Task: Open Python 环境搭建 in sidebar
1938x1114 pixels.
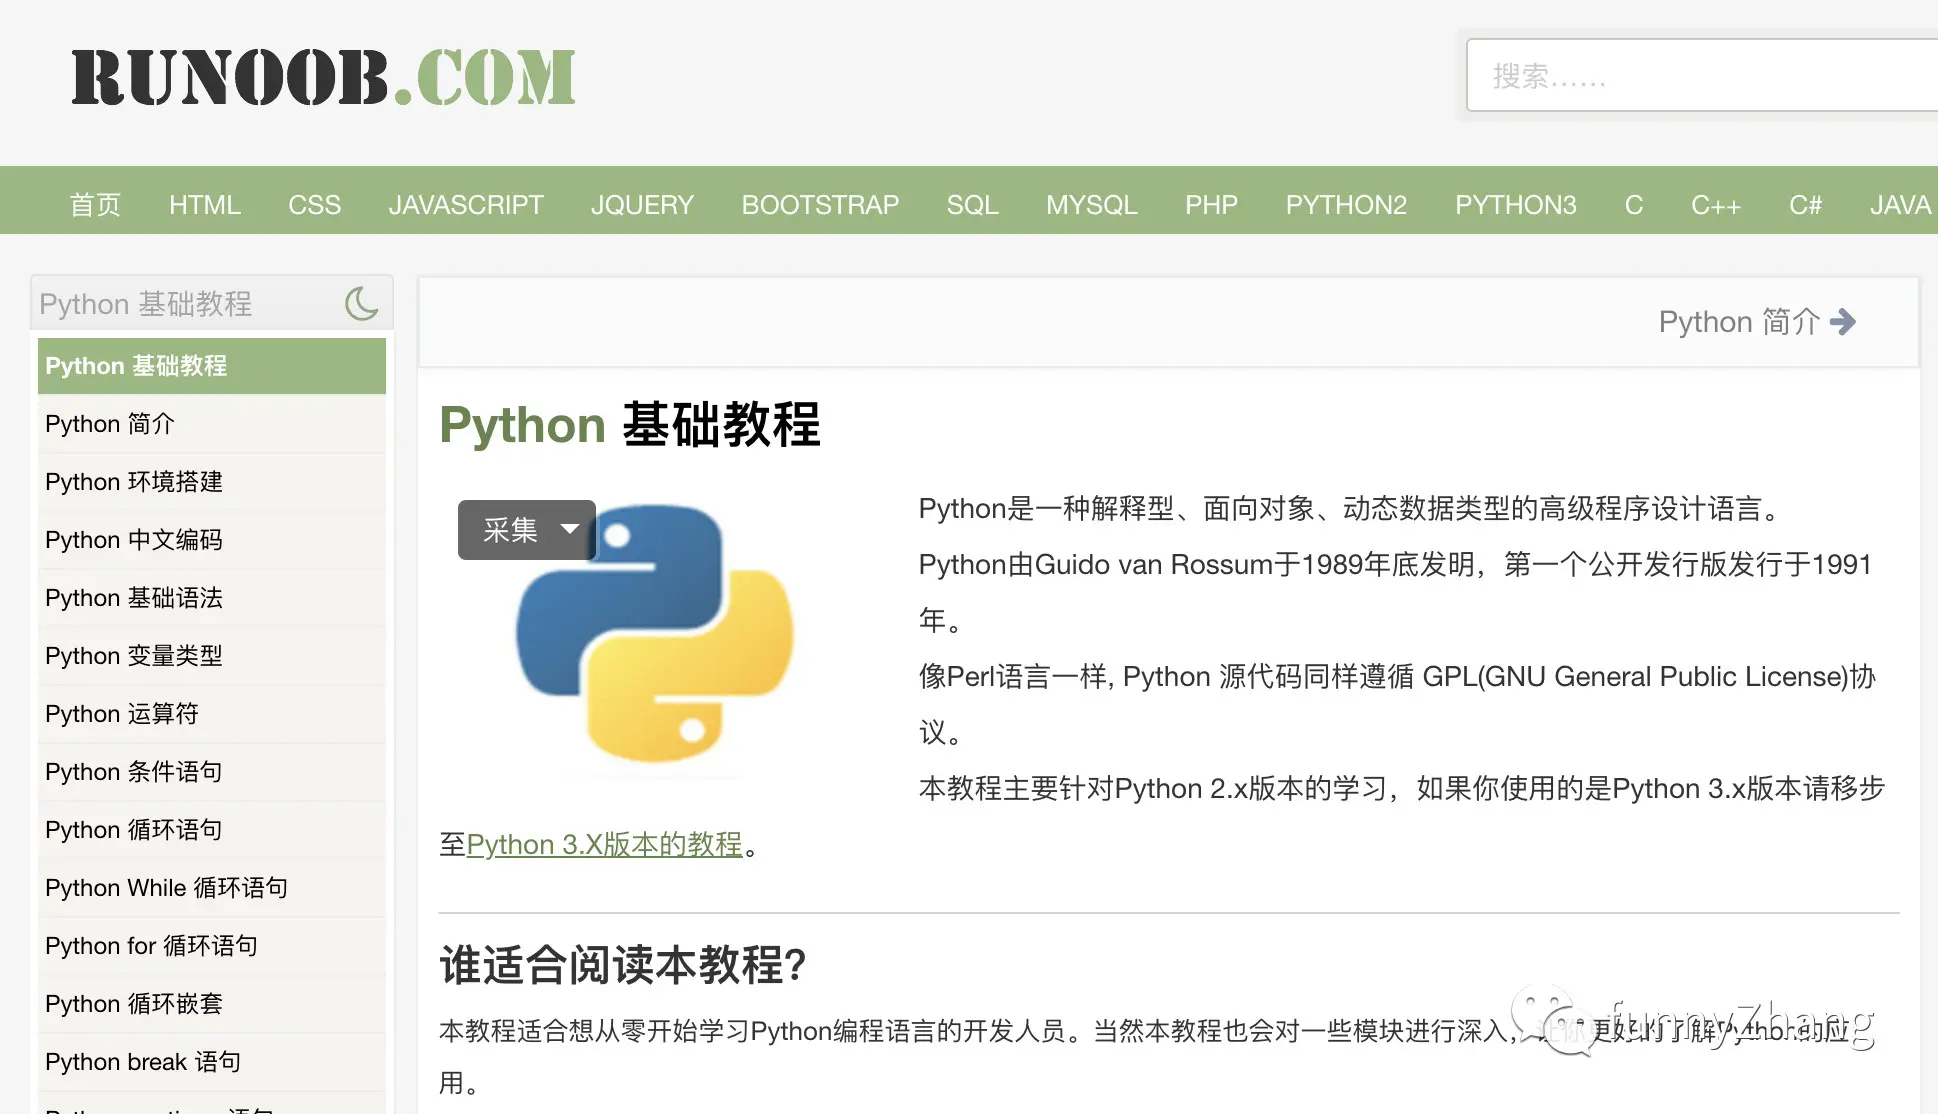Action: point(134,482)
